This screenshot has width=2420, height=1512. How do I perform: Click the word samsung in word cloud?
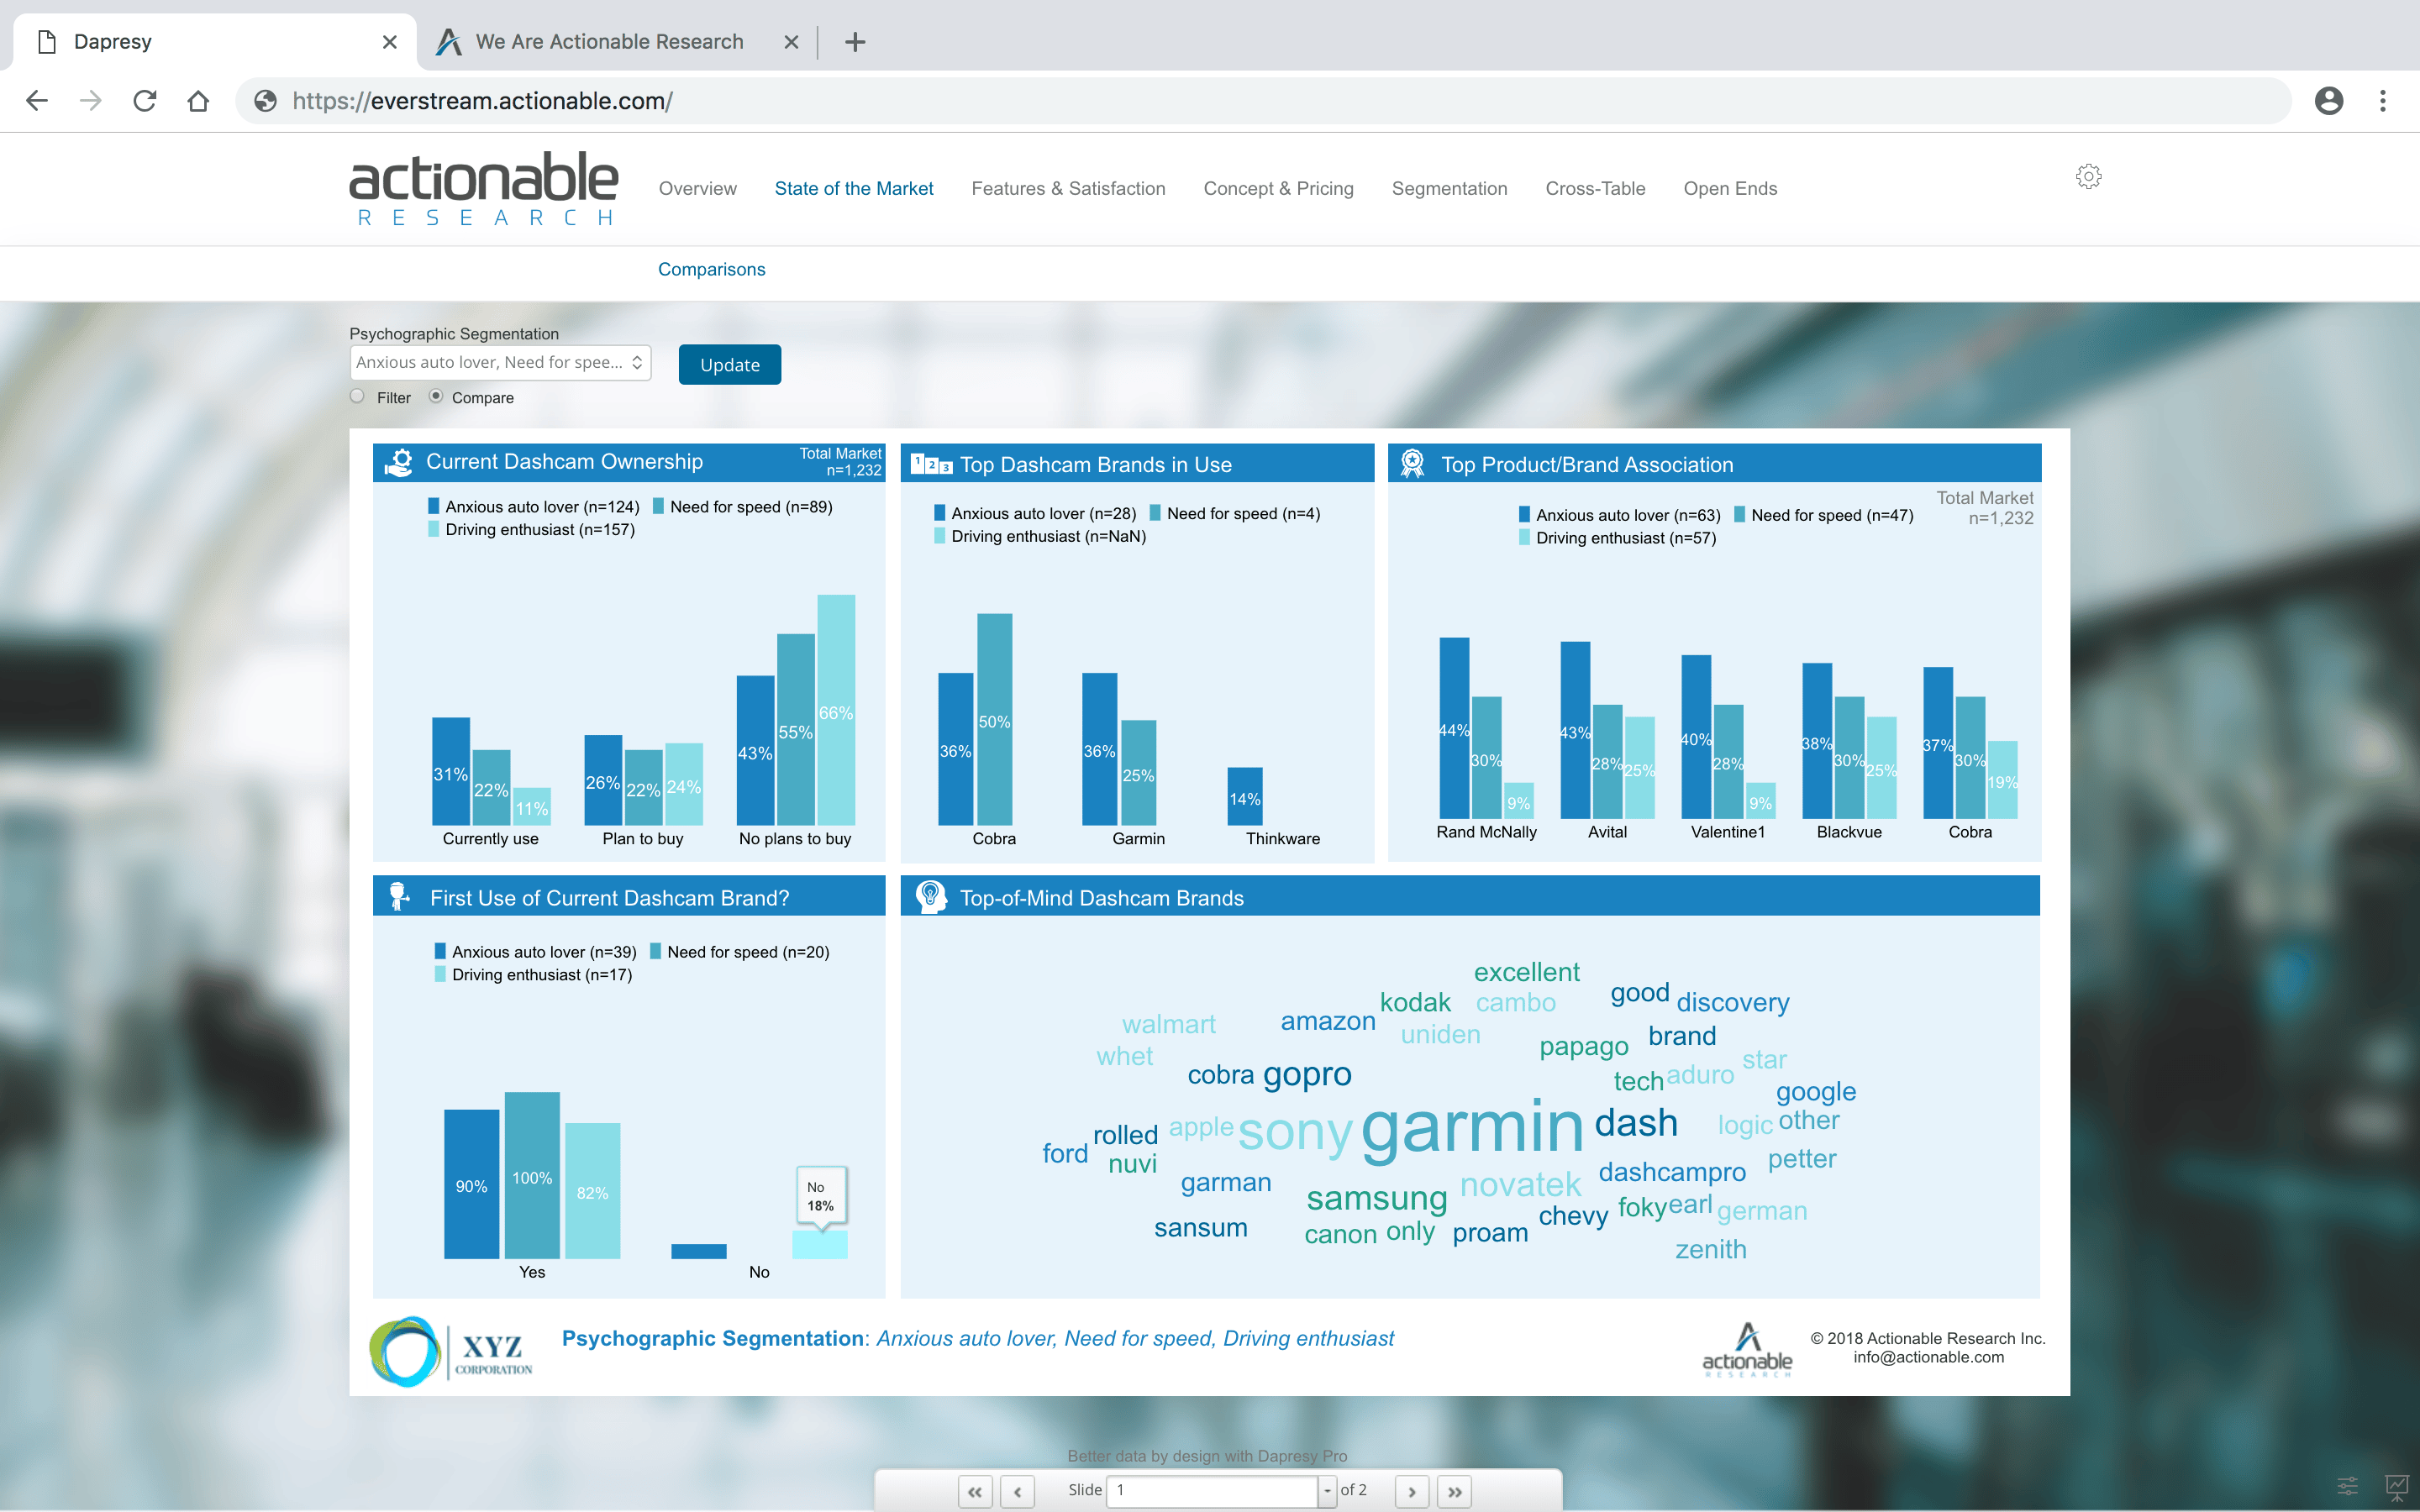point(1377,1197)
